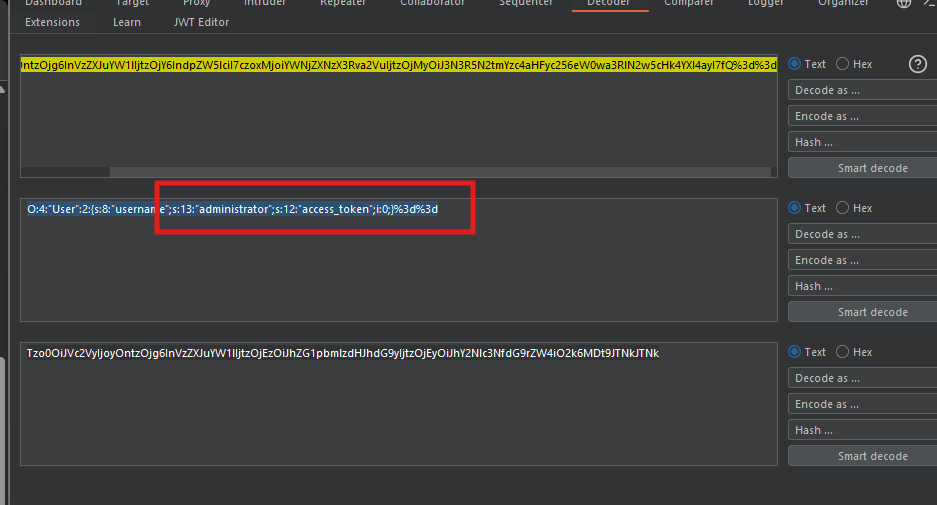
Task: Open the Intruder tab
Action: [x=265, y=4]
